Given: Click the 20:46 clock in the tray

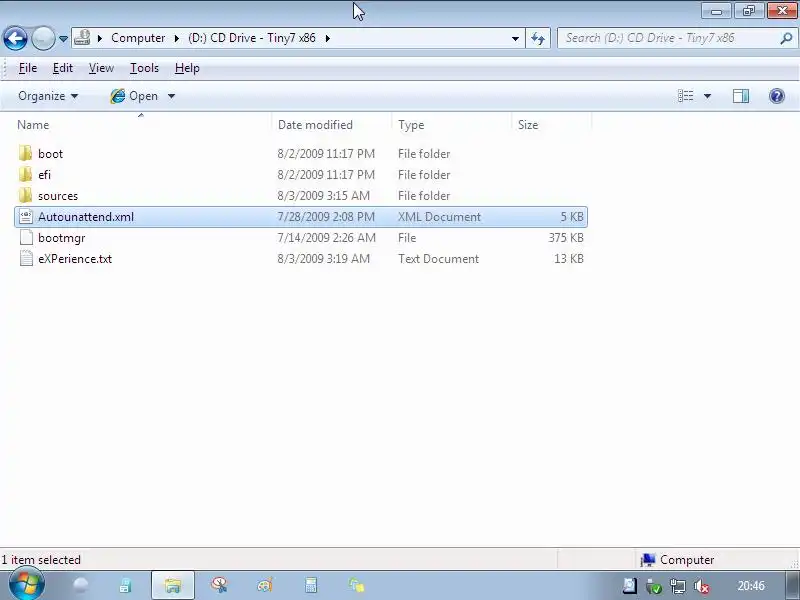Looking at the screenshot, I should 751,586.
